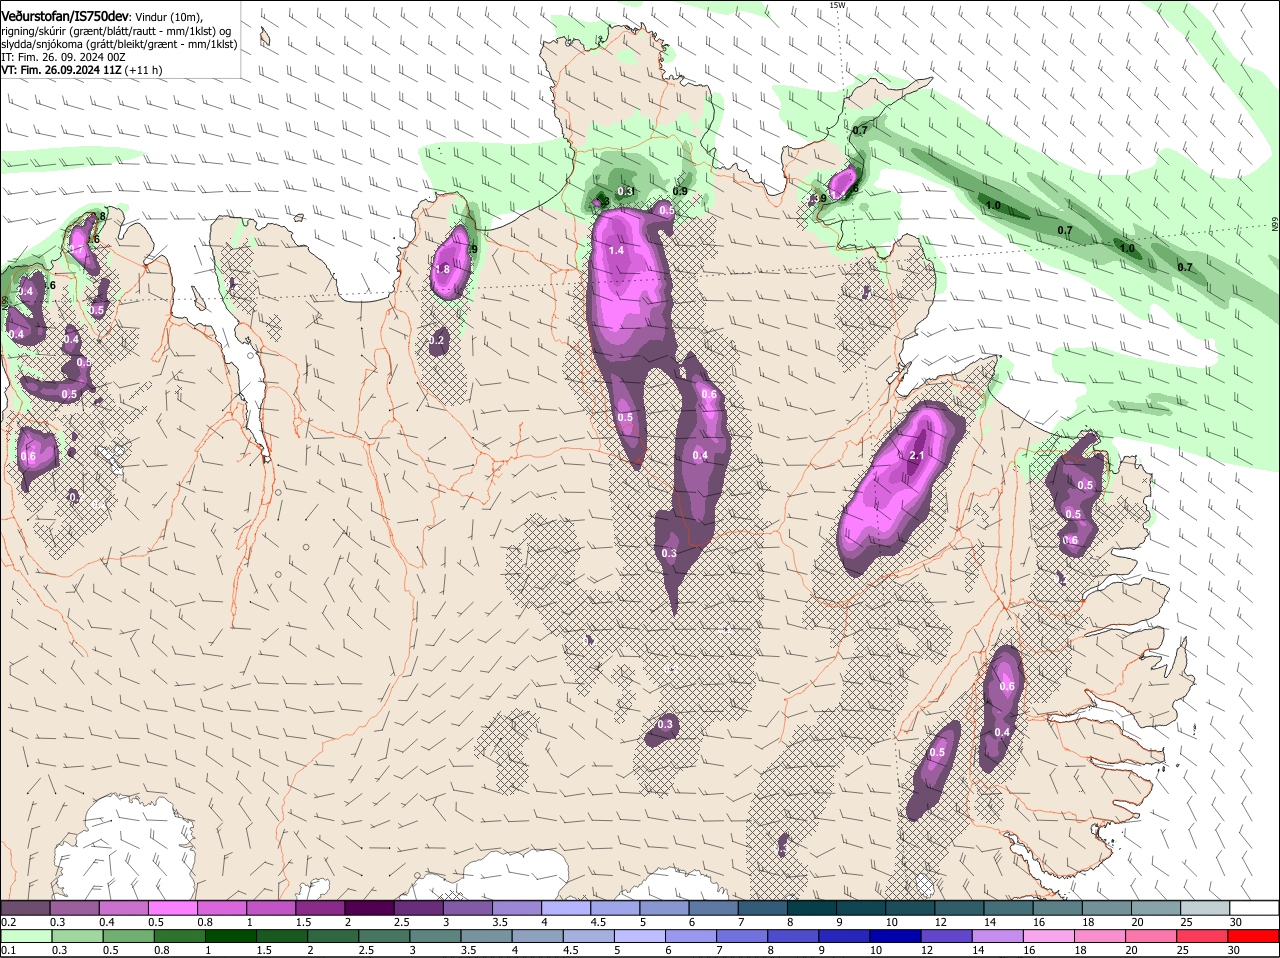Click the light periwinkle 4–4.5 upper legend swatch
Image resolution: width=1280 pixels, height=958 pixels.
tap(564, 907)
